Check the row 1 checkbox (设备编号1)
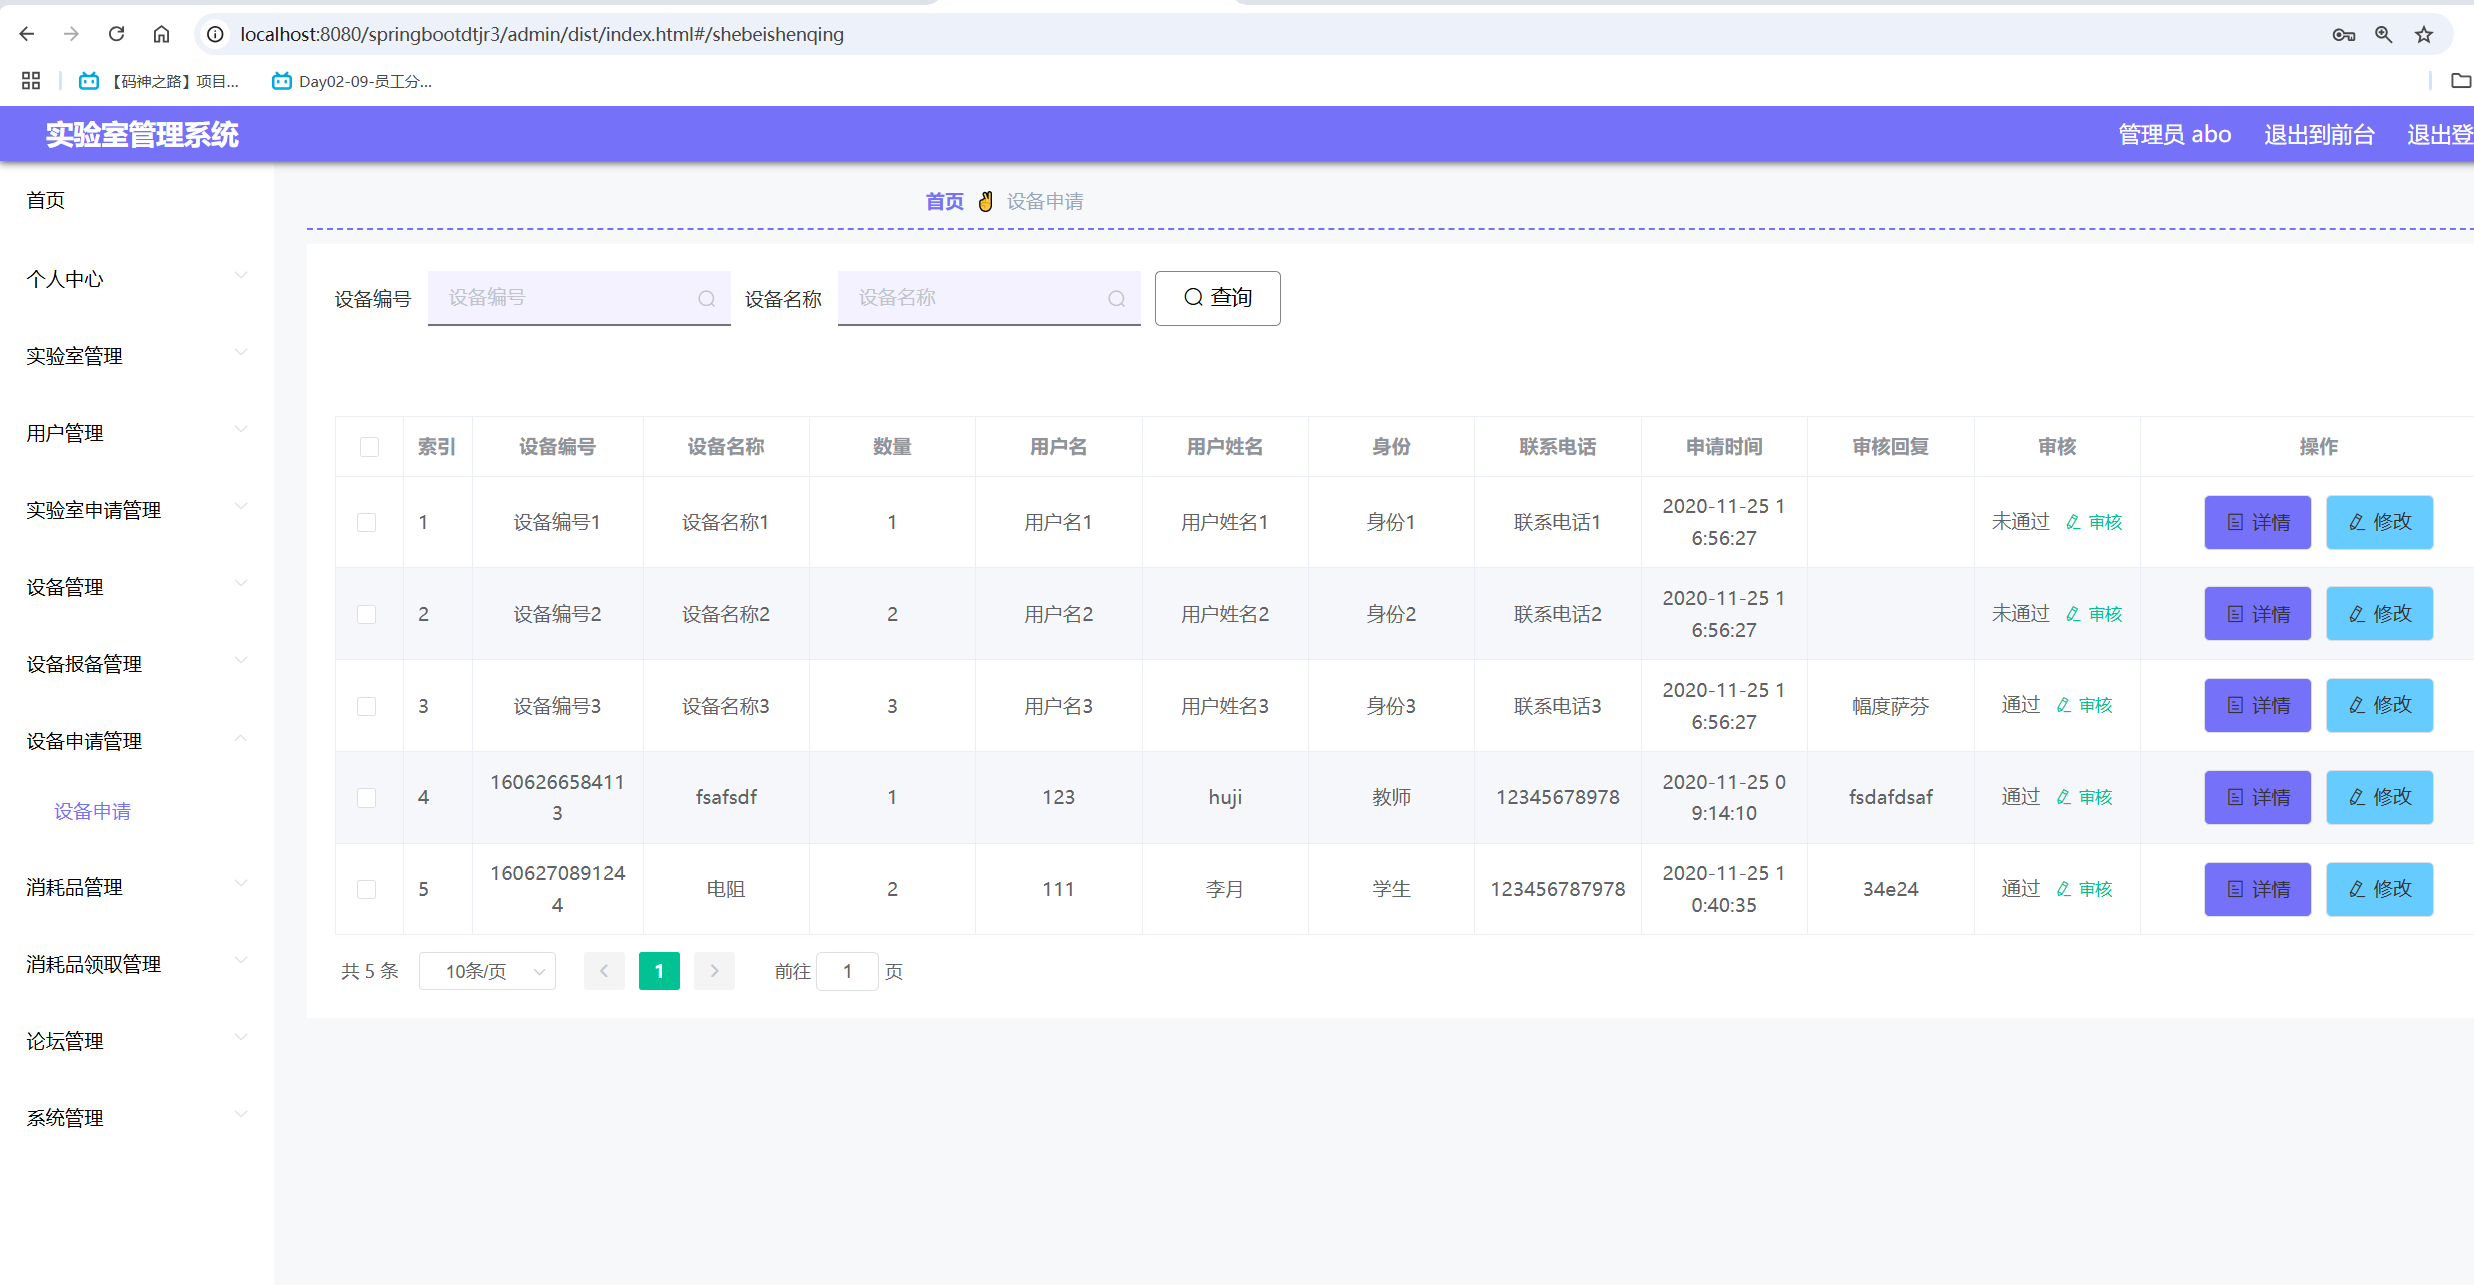 [x=367, y=522]
